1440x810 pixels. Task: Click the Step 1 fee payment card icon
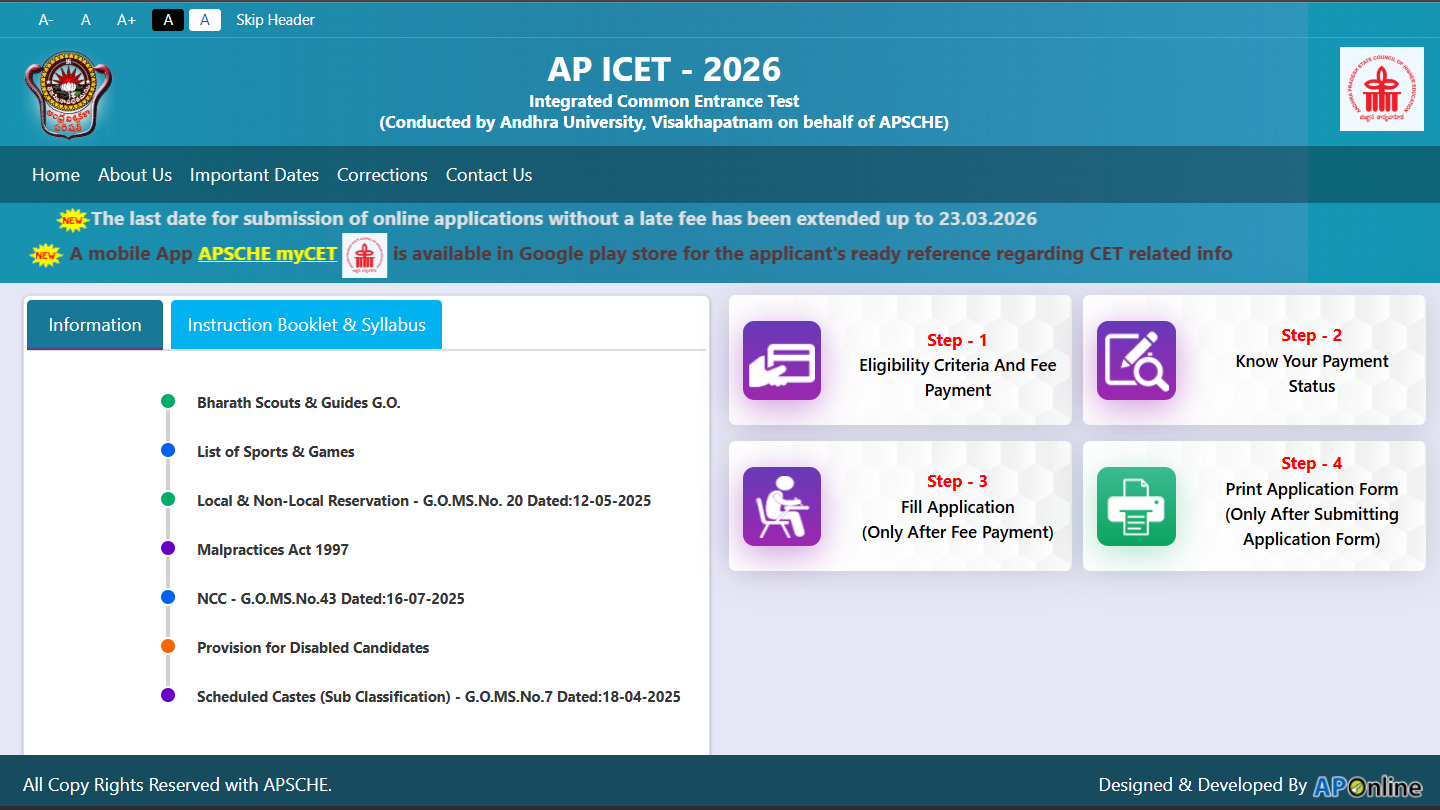point(782,360)
